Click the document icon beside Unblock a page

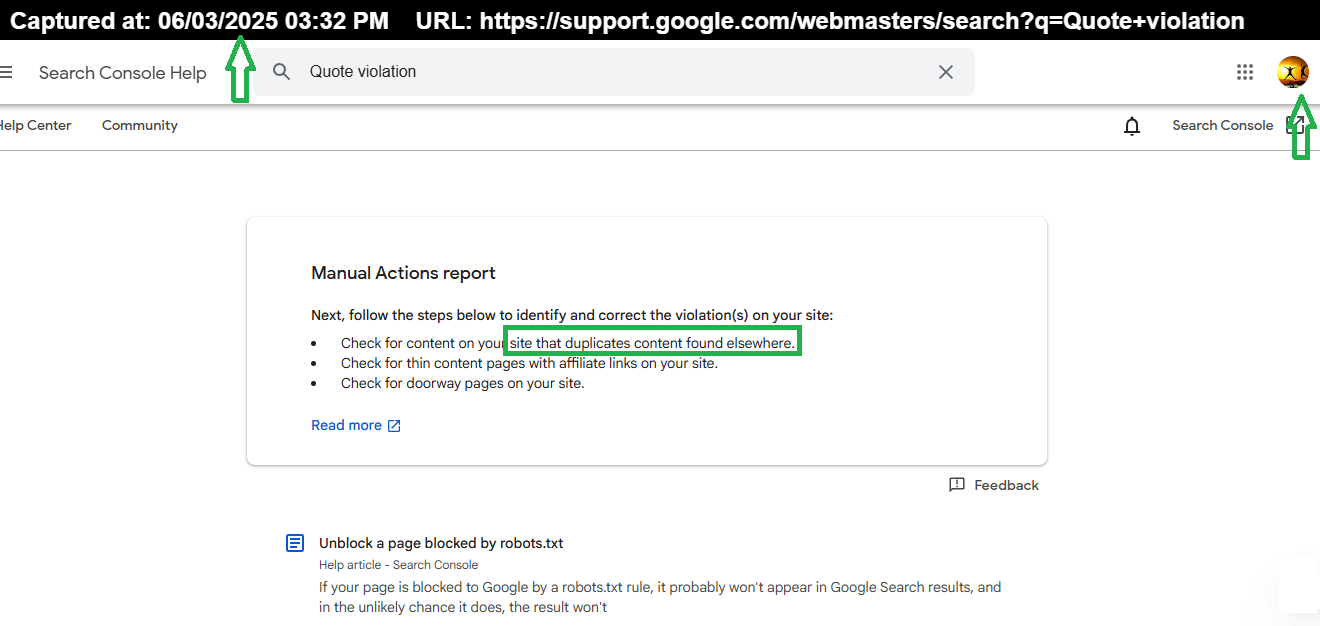pyautogui.click(x=295, y=543)
